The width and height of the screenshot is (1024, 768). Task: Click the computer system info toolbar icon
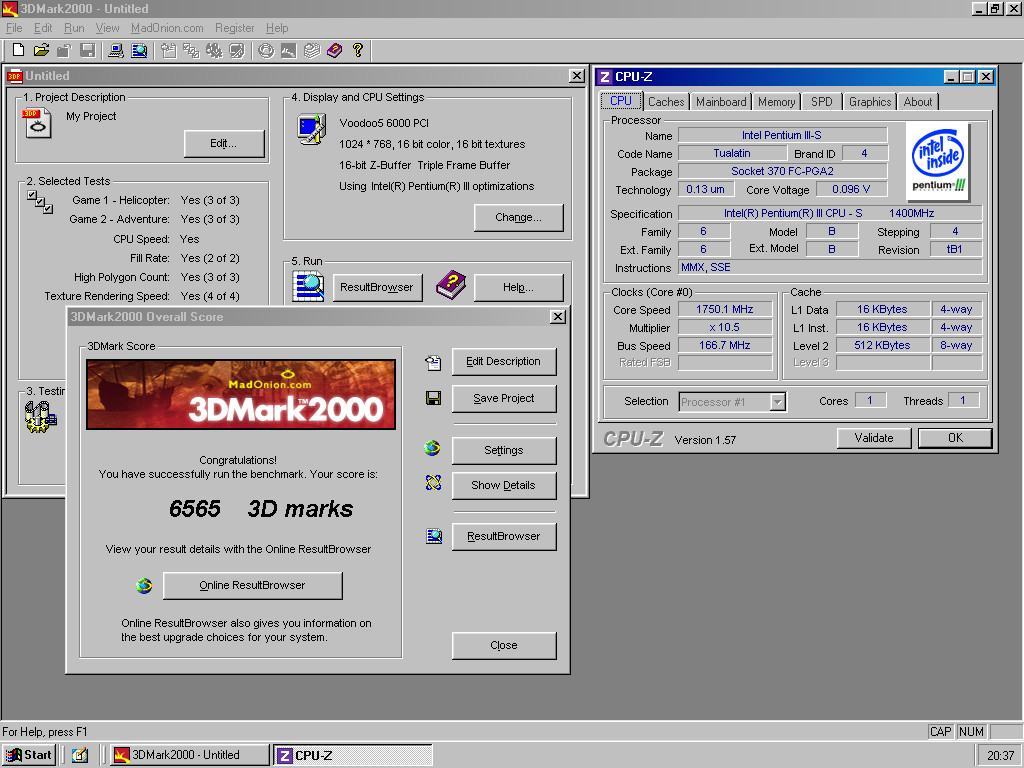[x=116, y=50]
